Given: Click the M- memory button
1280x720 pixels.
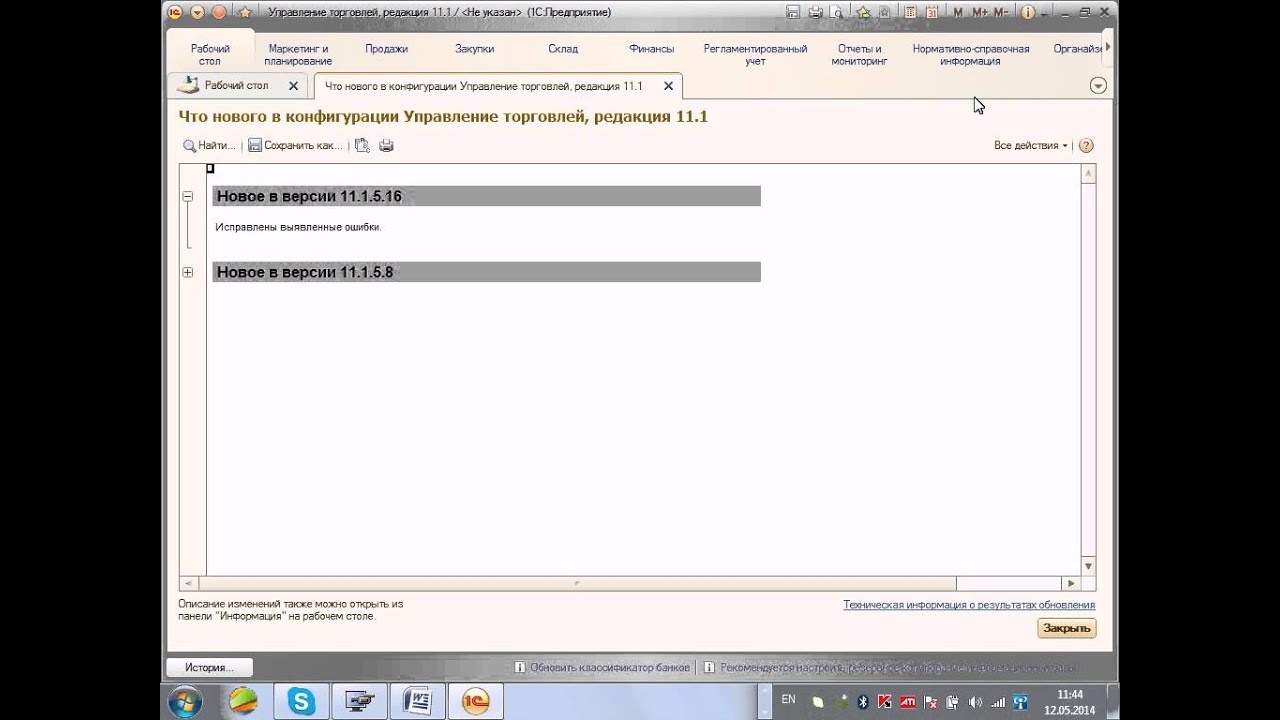Looking at the screenshot, I should coord(1000,12).
